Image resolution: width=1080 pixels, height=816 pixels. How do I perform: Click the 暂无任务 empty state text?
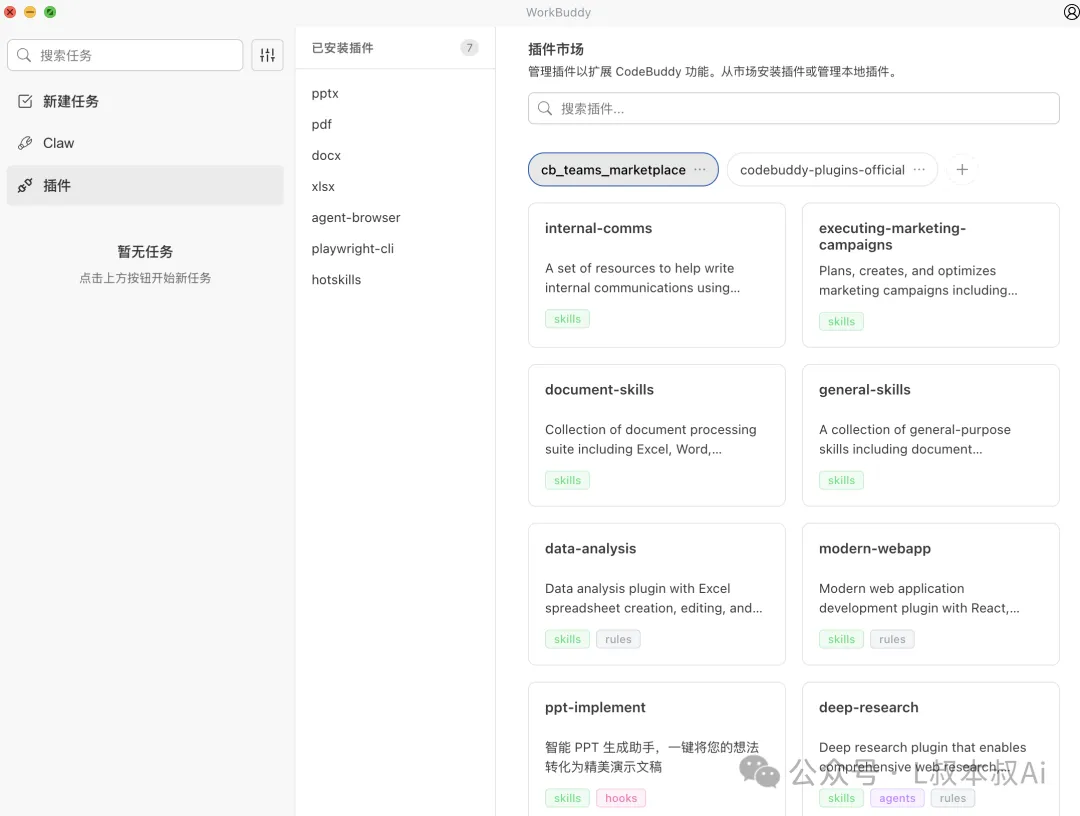(x=145, y=251)
